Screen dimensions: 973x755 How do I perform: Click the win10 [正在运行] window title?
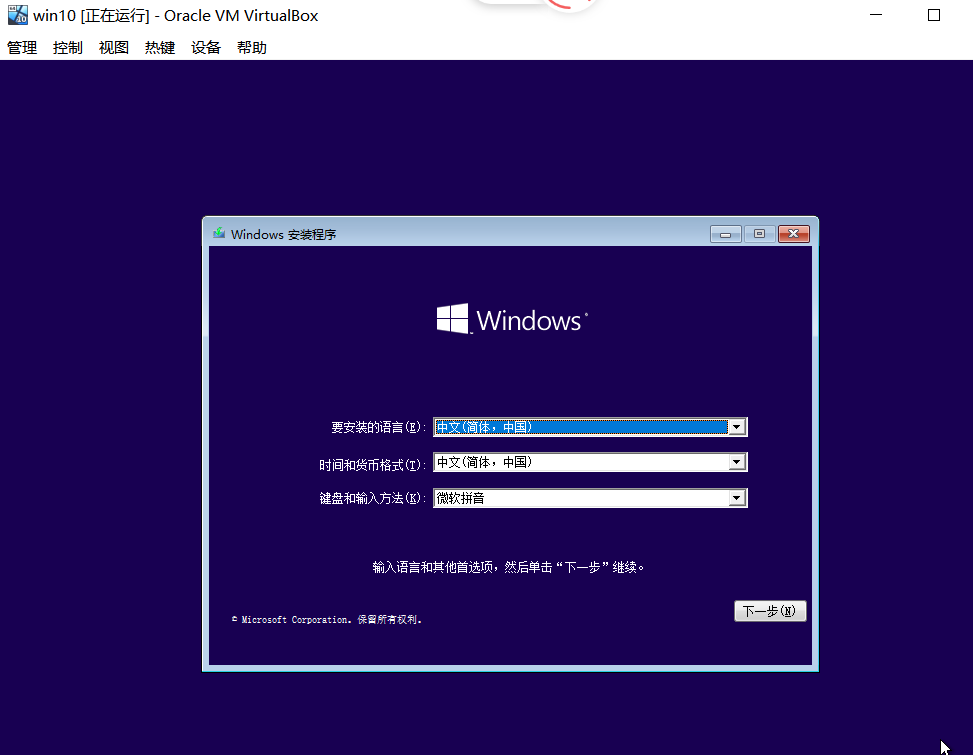[x=176, y=16]
